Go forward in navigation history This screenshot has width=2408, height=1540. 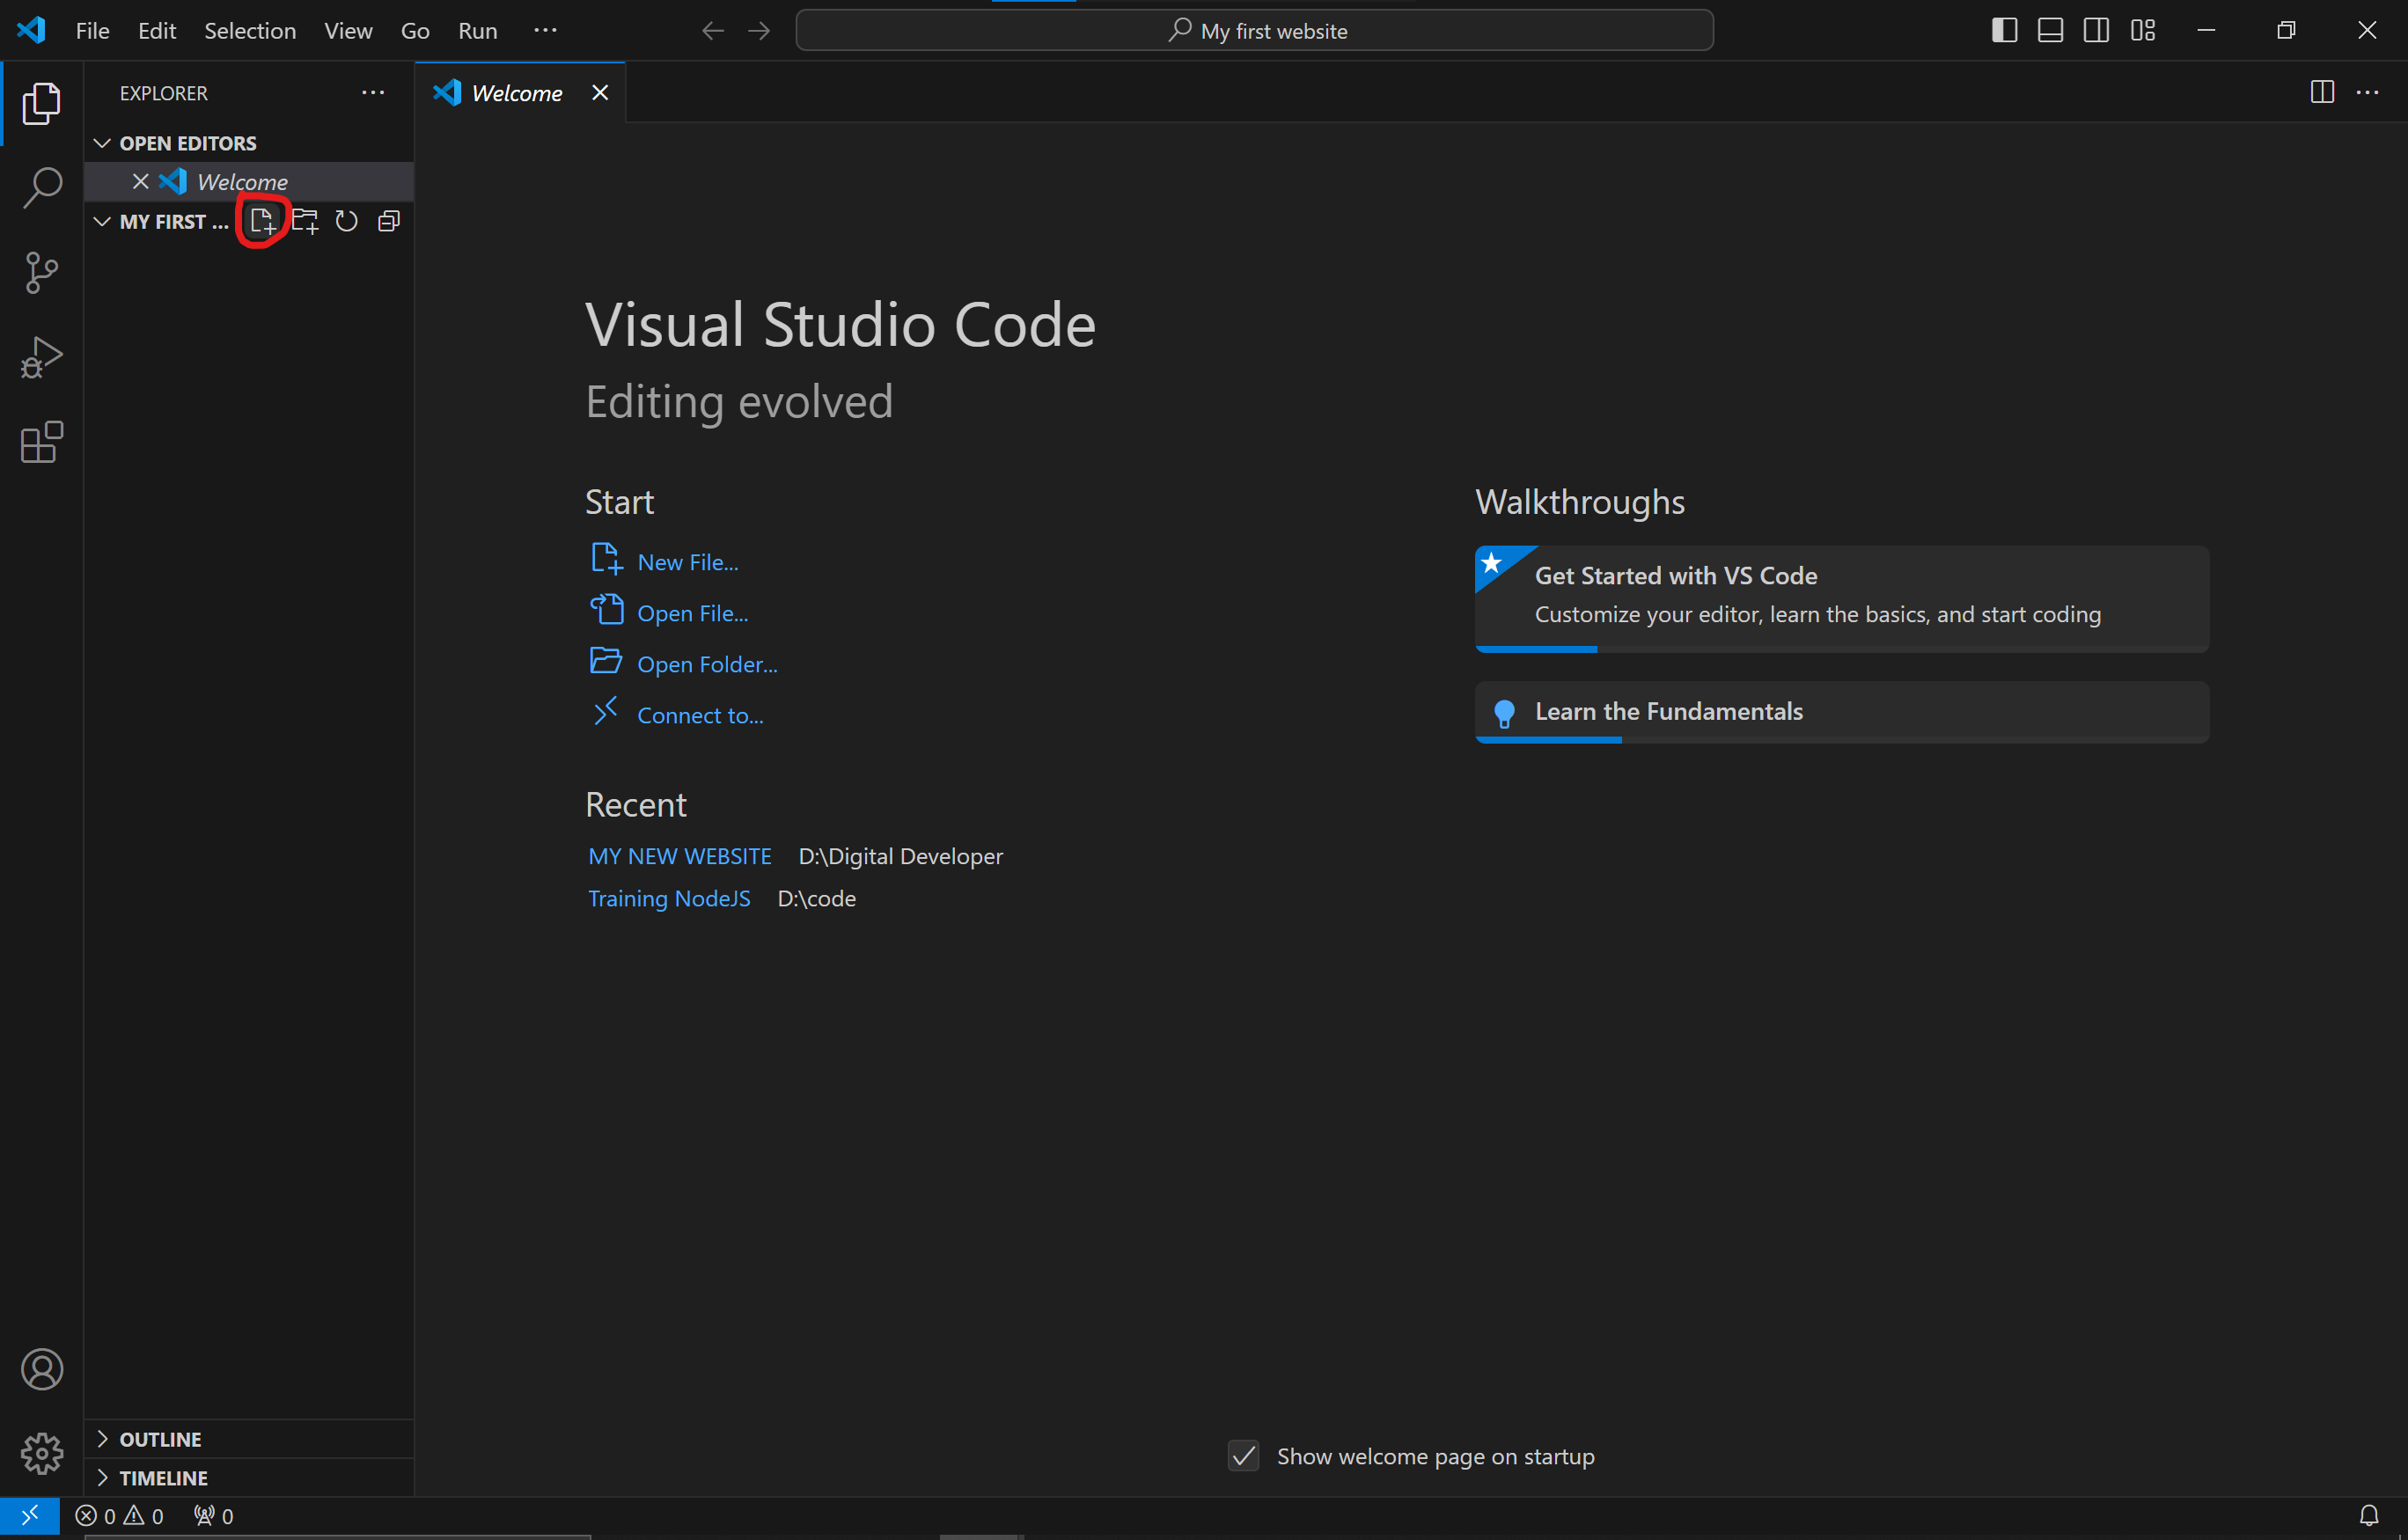coord(759,31)
